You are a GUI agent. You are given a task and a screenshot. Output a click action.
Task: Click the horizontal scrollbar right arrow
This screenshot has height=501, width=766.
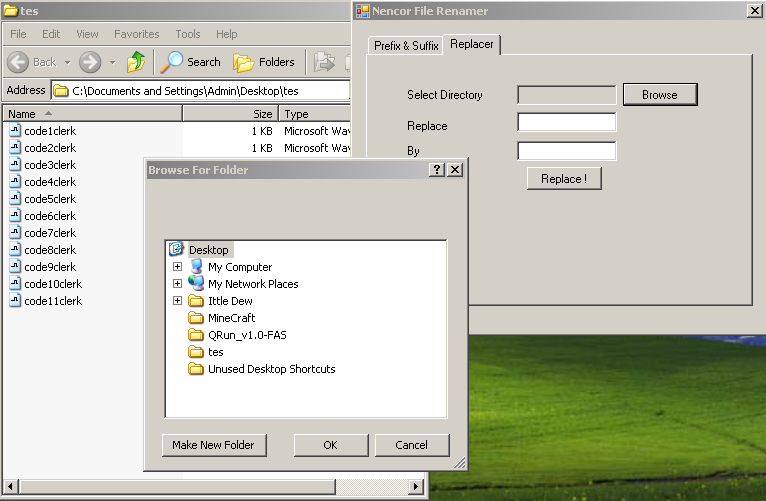416,486
